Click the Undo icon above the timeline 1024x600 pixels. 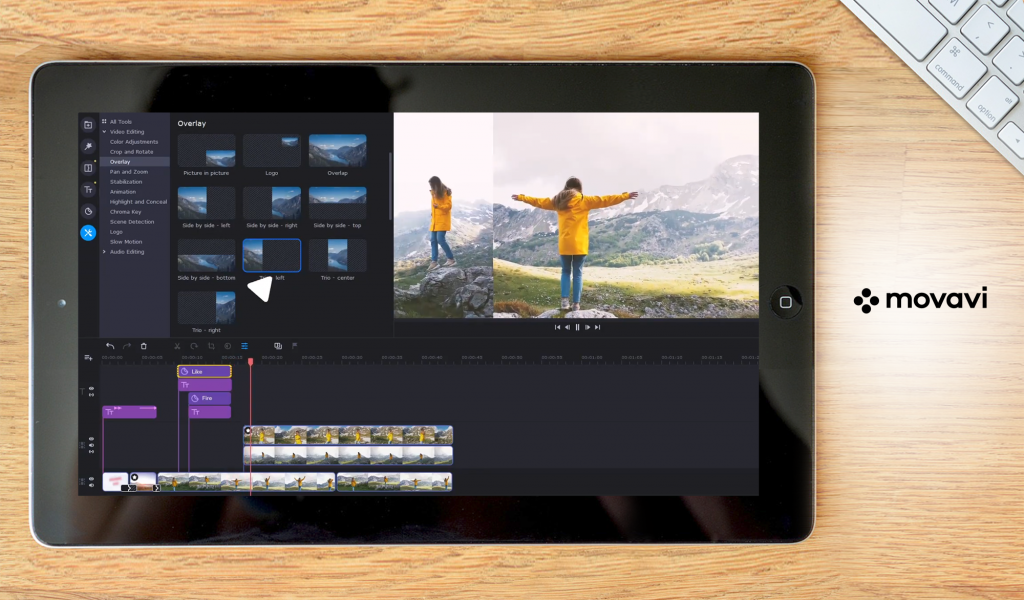[109, 346]
